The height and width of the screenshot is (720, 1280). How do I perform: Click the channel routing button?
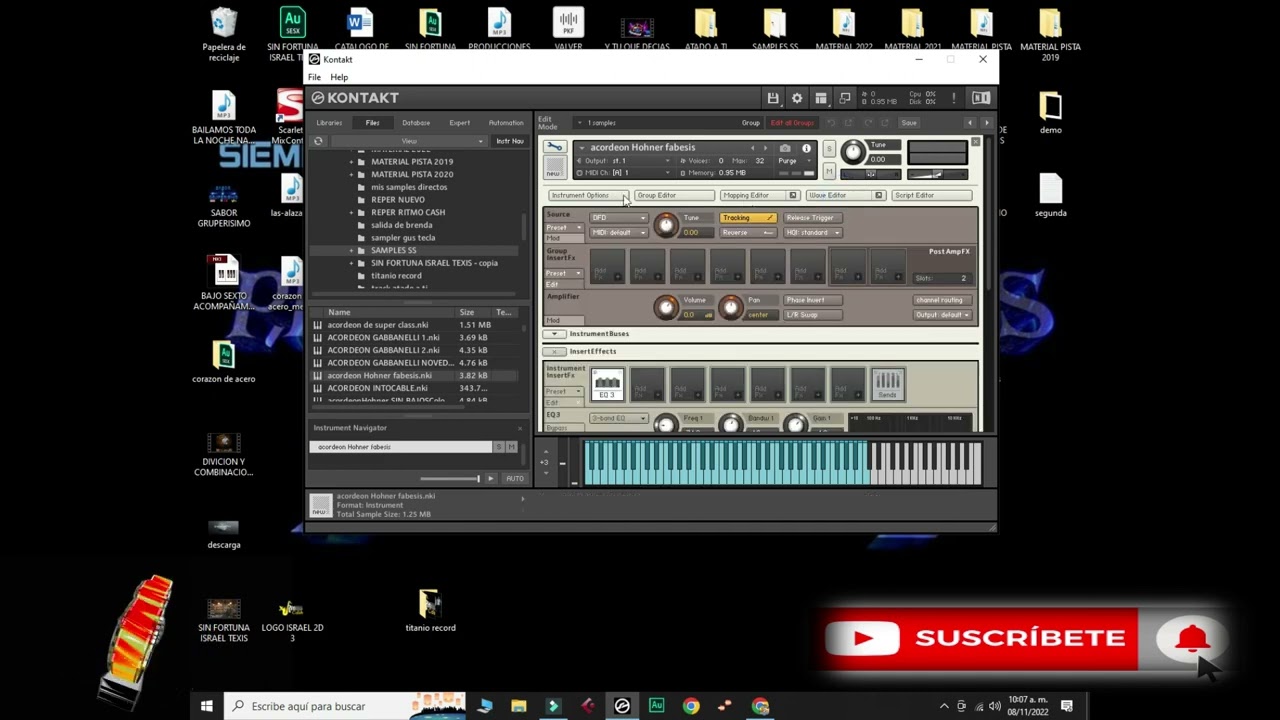[942, 300]
